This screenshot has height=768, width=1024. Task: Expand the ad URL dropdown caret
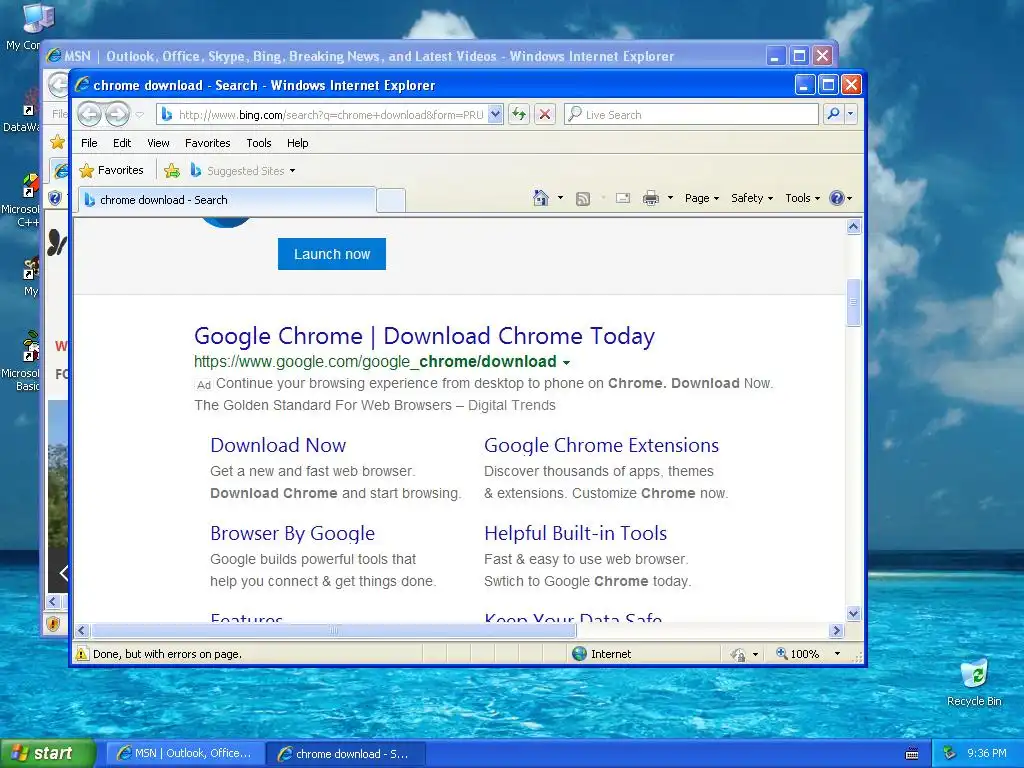(x=566, y=362)
